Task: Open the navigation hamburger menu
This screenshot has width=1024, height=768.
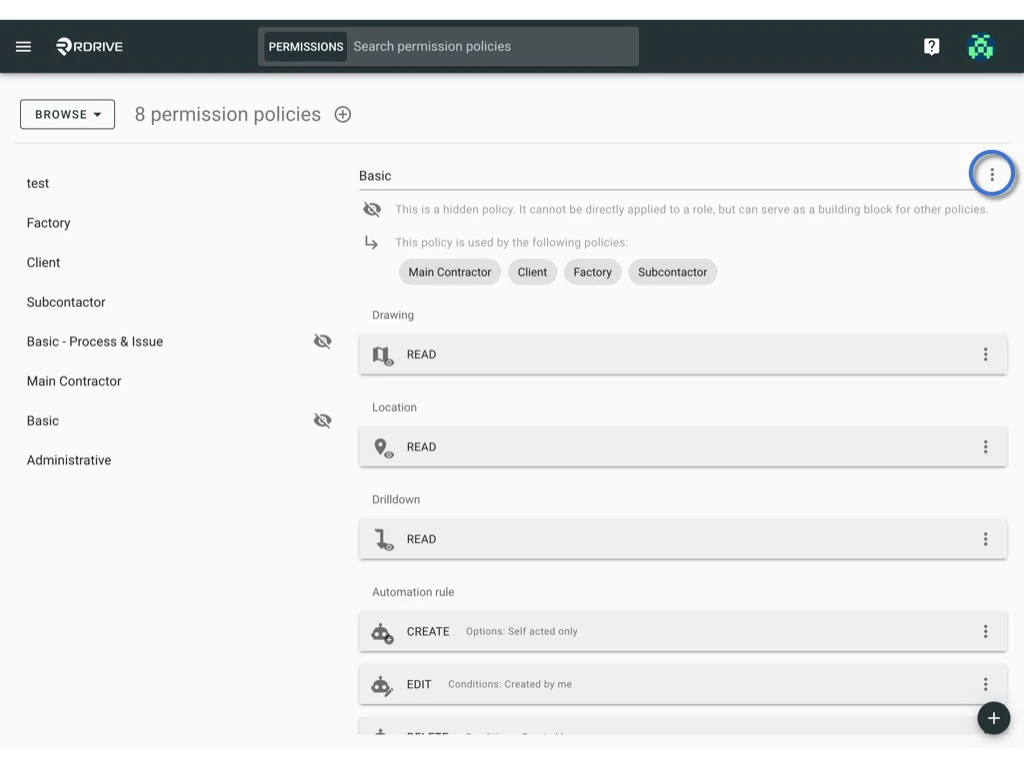Action: (23, 45)
